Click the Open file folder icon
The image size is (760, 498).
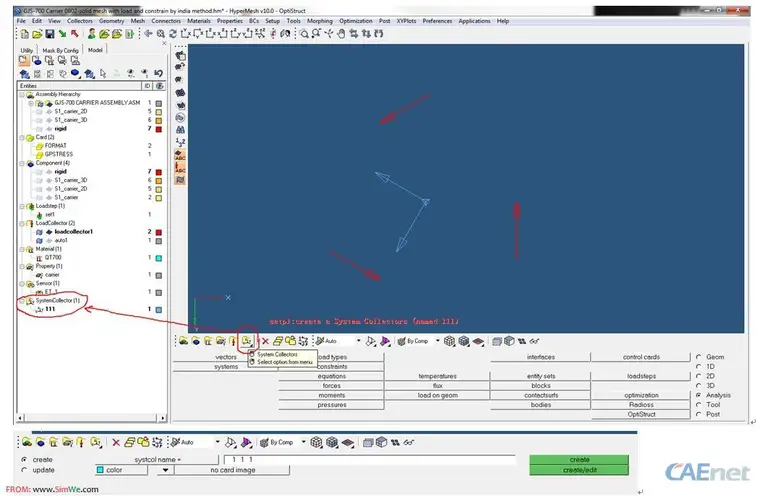tap(37, 34)
